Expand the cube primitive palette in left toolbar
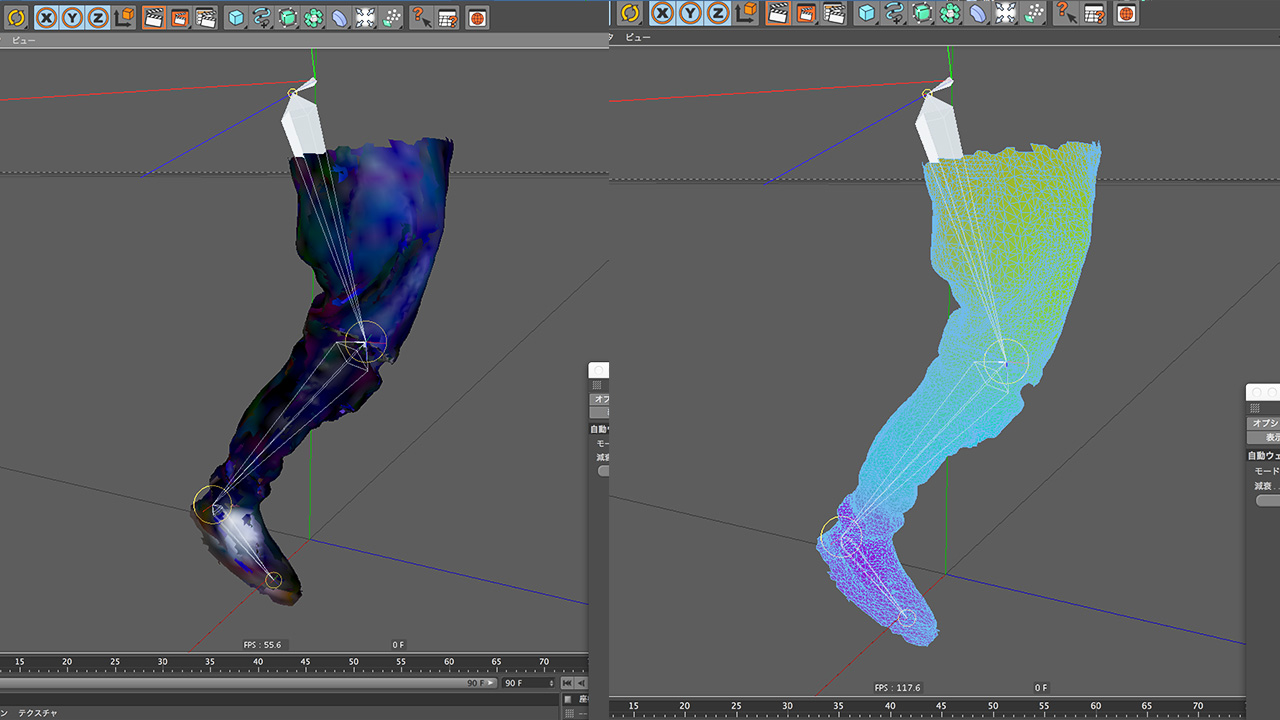1280x720 pixels. tap(236, 17)
